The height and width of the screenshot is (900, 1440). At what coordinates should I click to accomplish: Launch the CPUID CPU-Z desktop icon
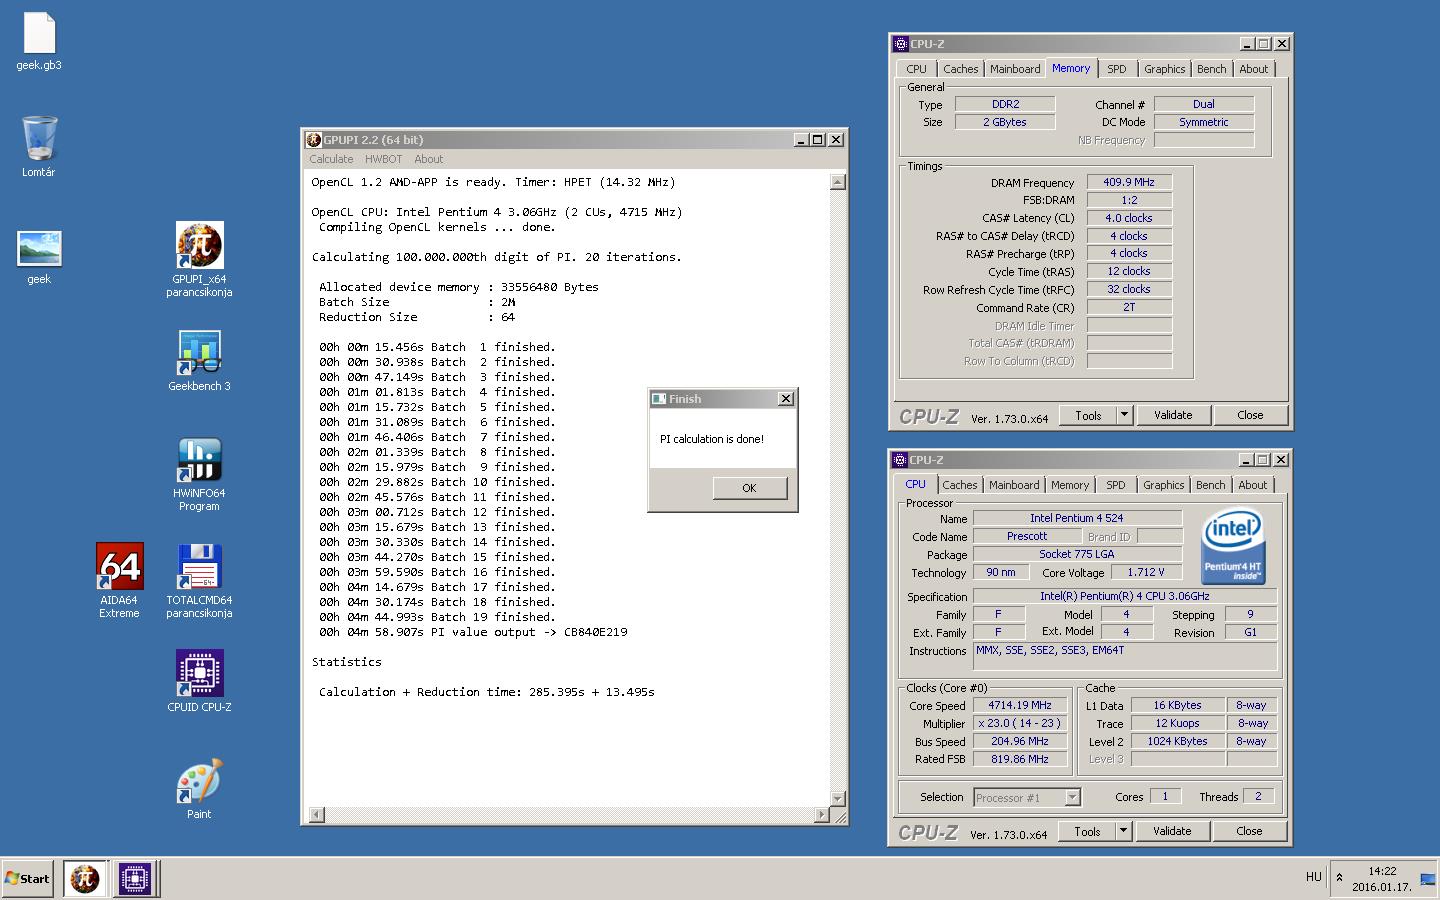[199, 674]
